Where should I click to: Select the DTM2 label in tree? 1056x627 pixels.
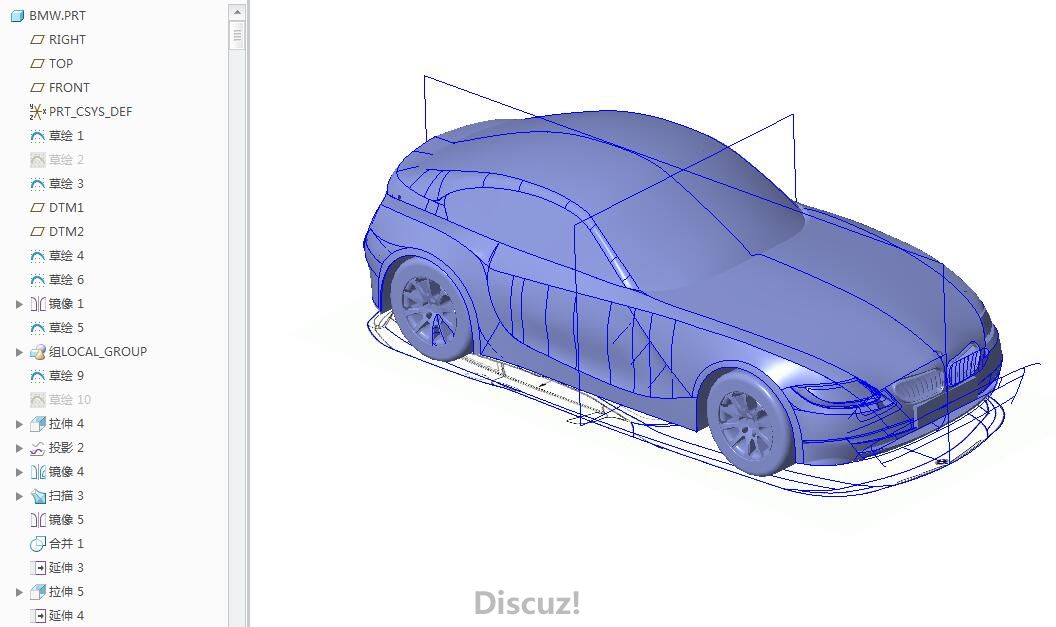click(66, 232)
